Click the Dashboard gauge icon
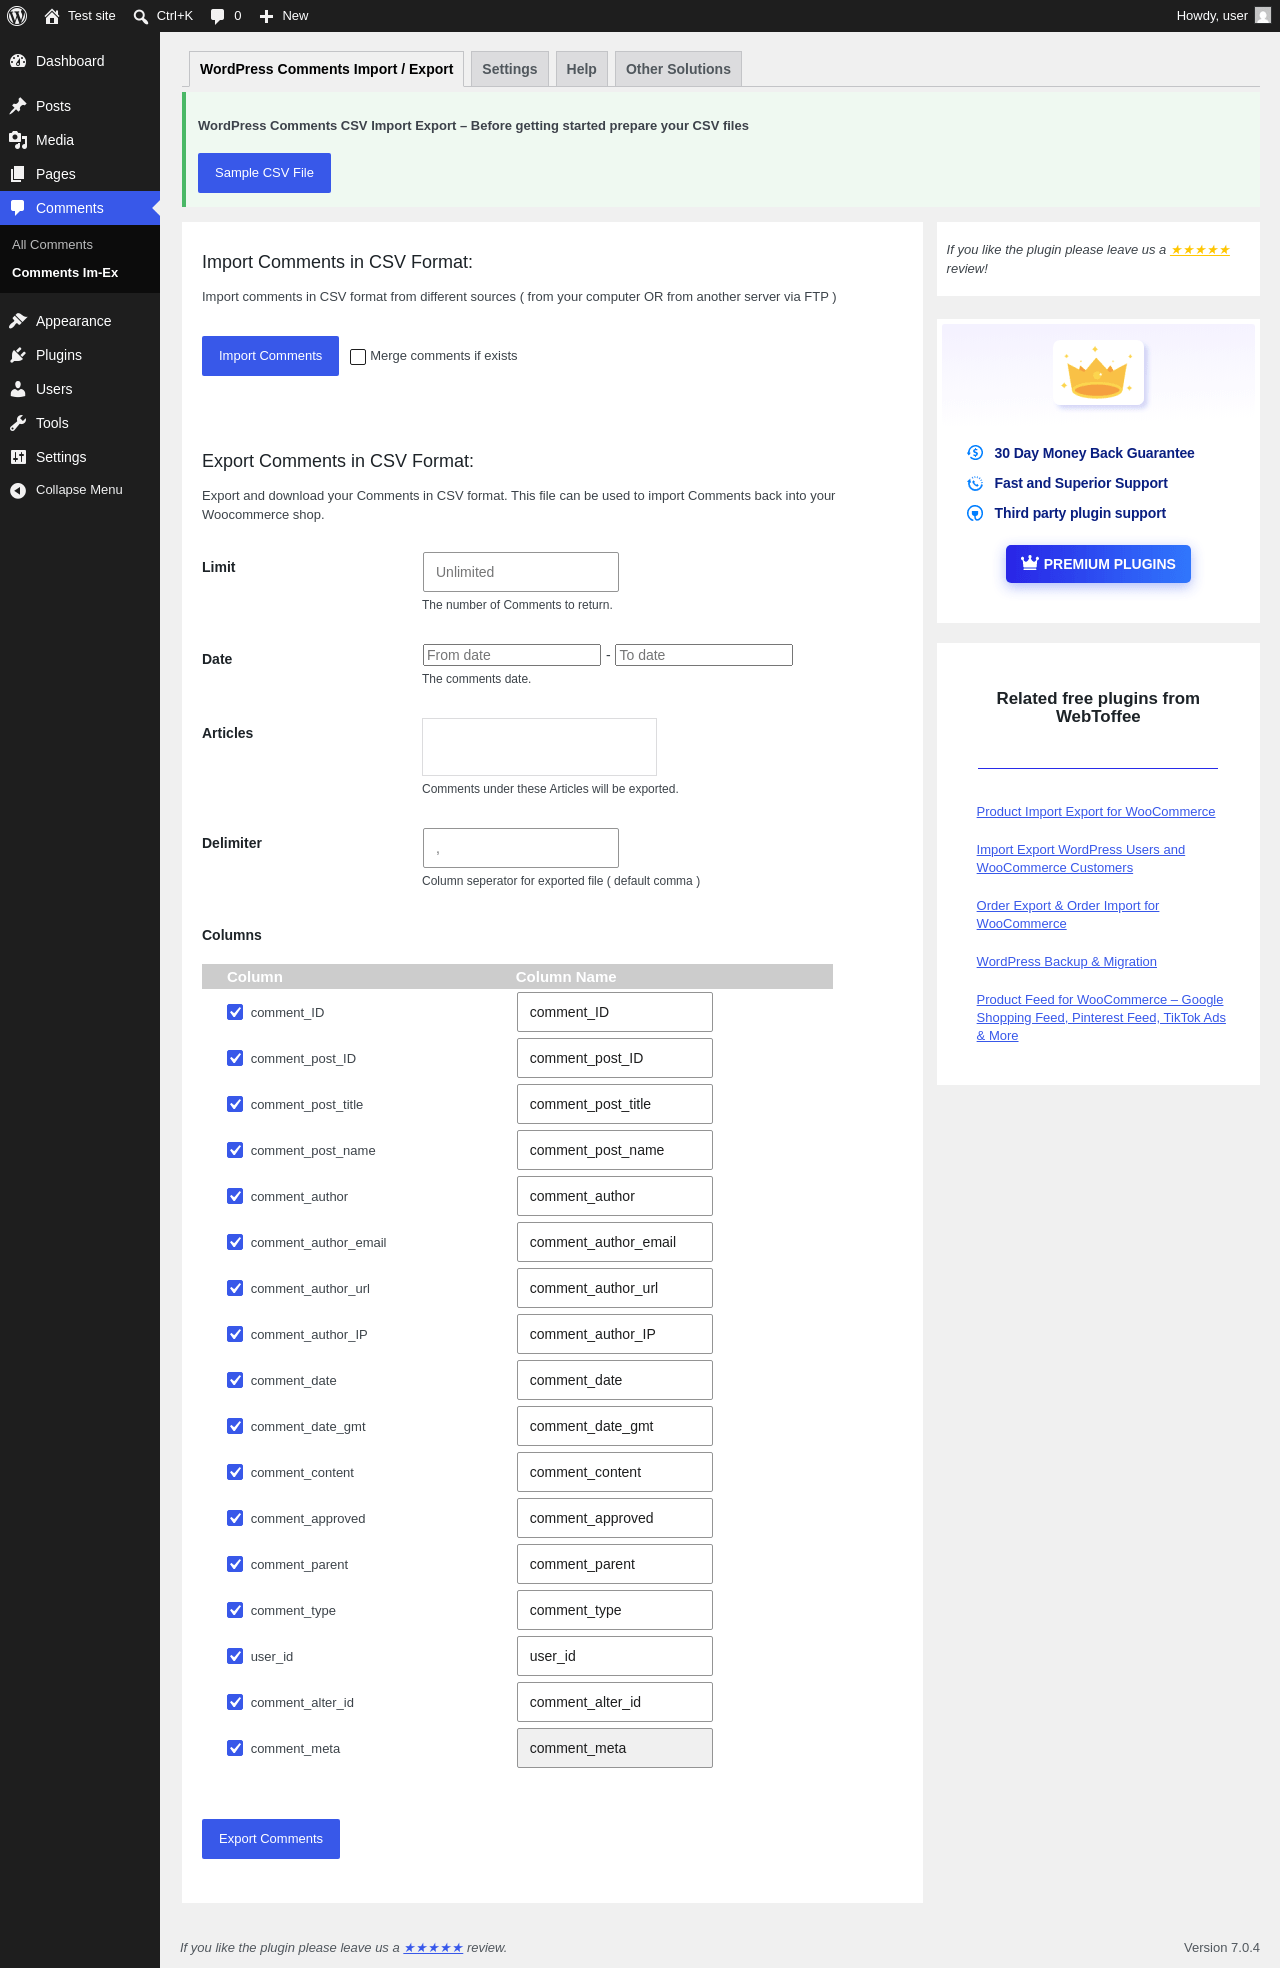This screenshot has height=1968, width=1280. point(18,61)
